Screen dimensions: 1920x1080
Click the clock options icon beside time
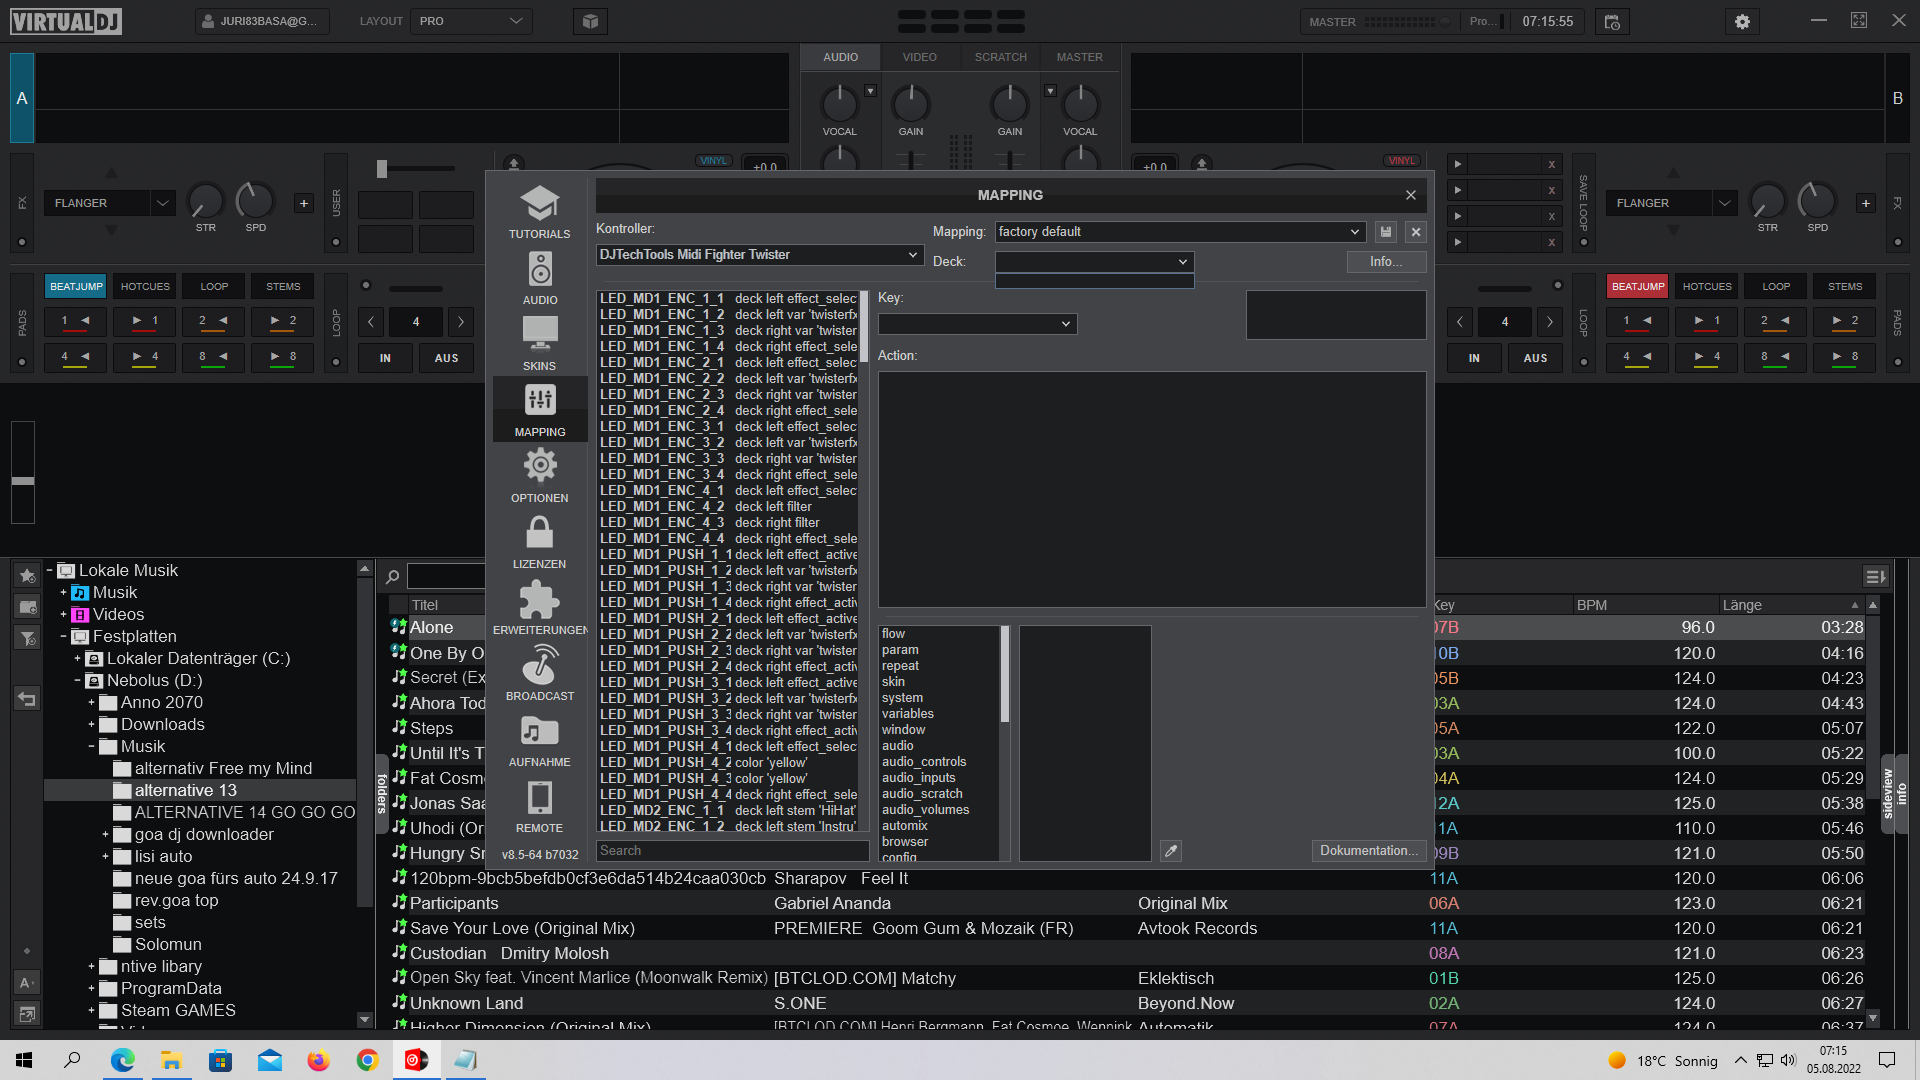(1612, 21)
